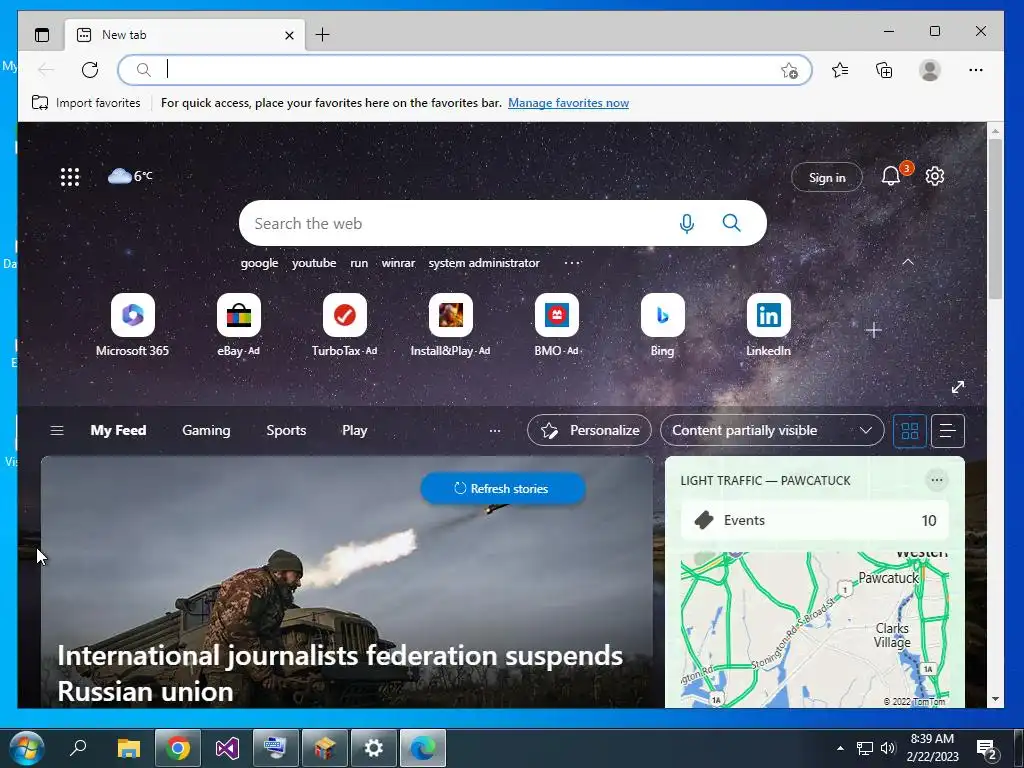Expand the background image view arrow

coord(957,387)
